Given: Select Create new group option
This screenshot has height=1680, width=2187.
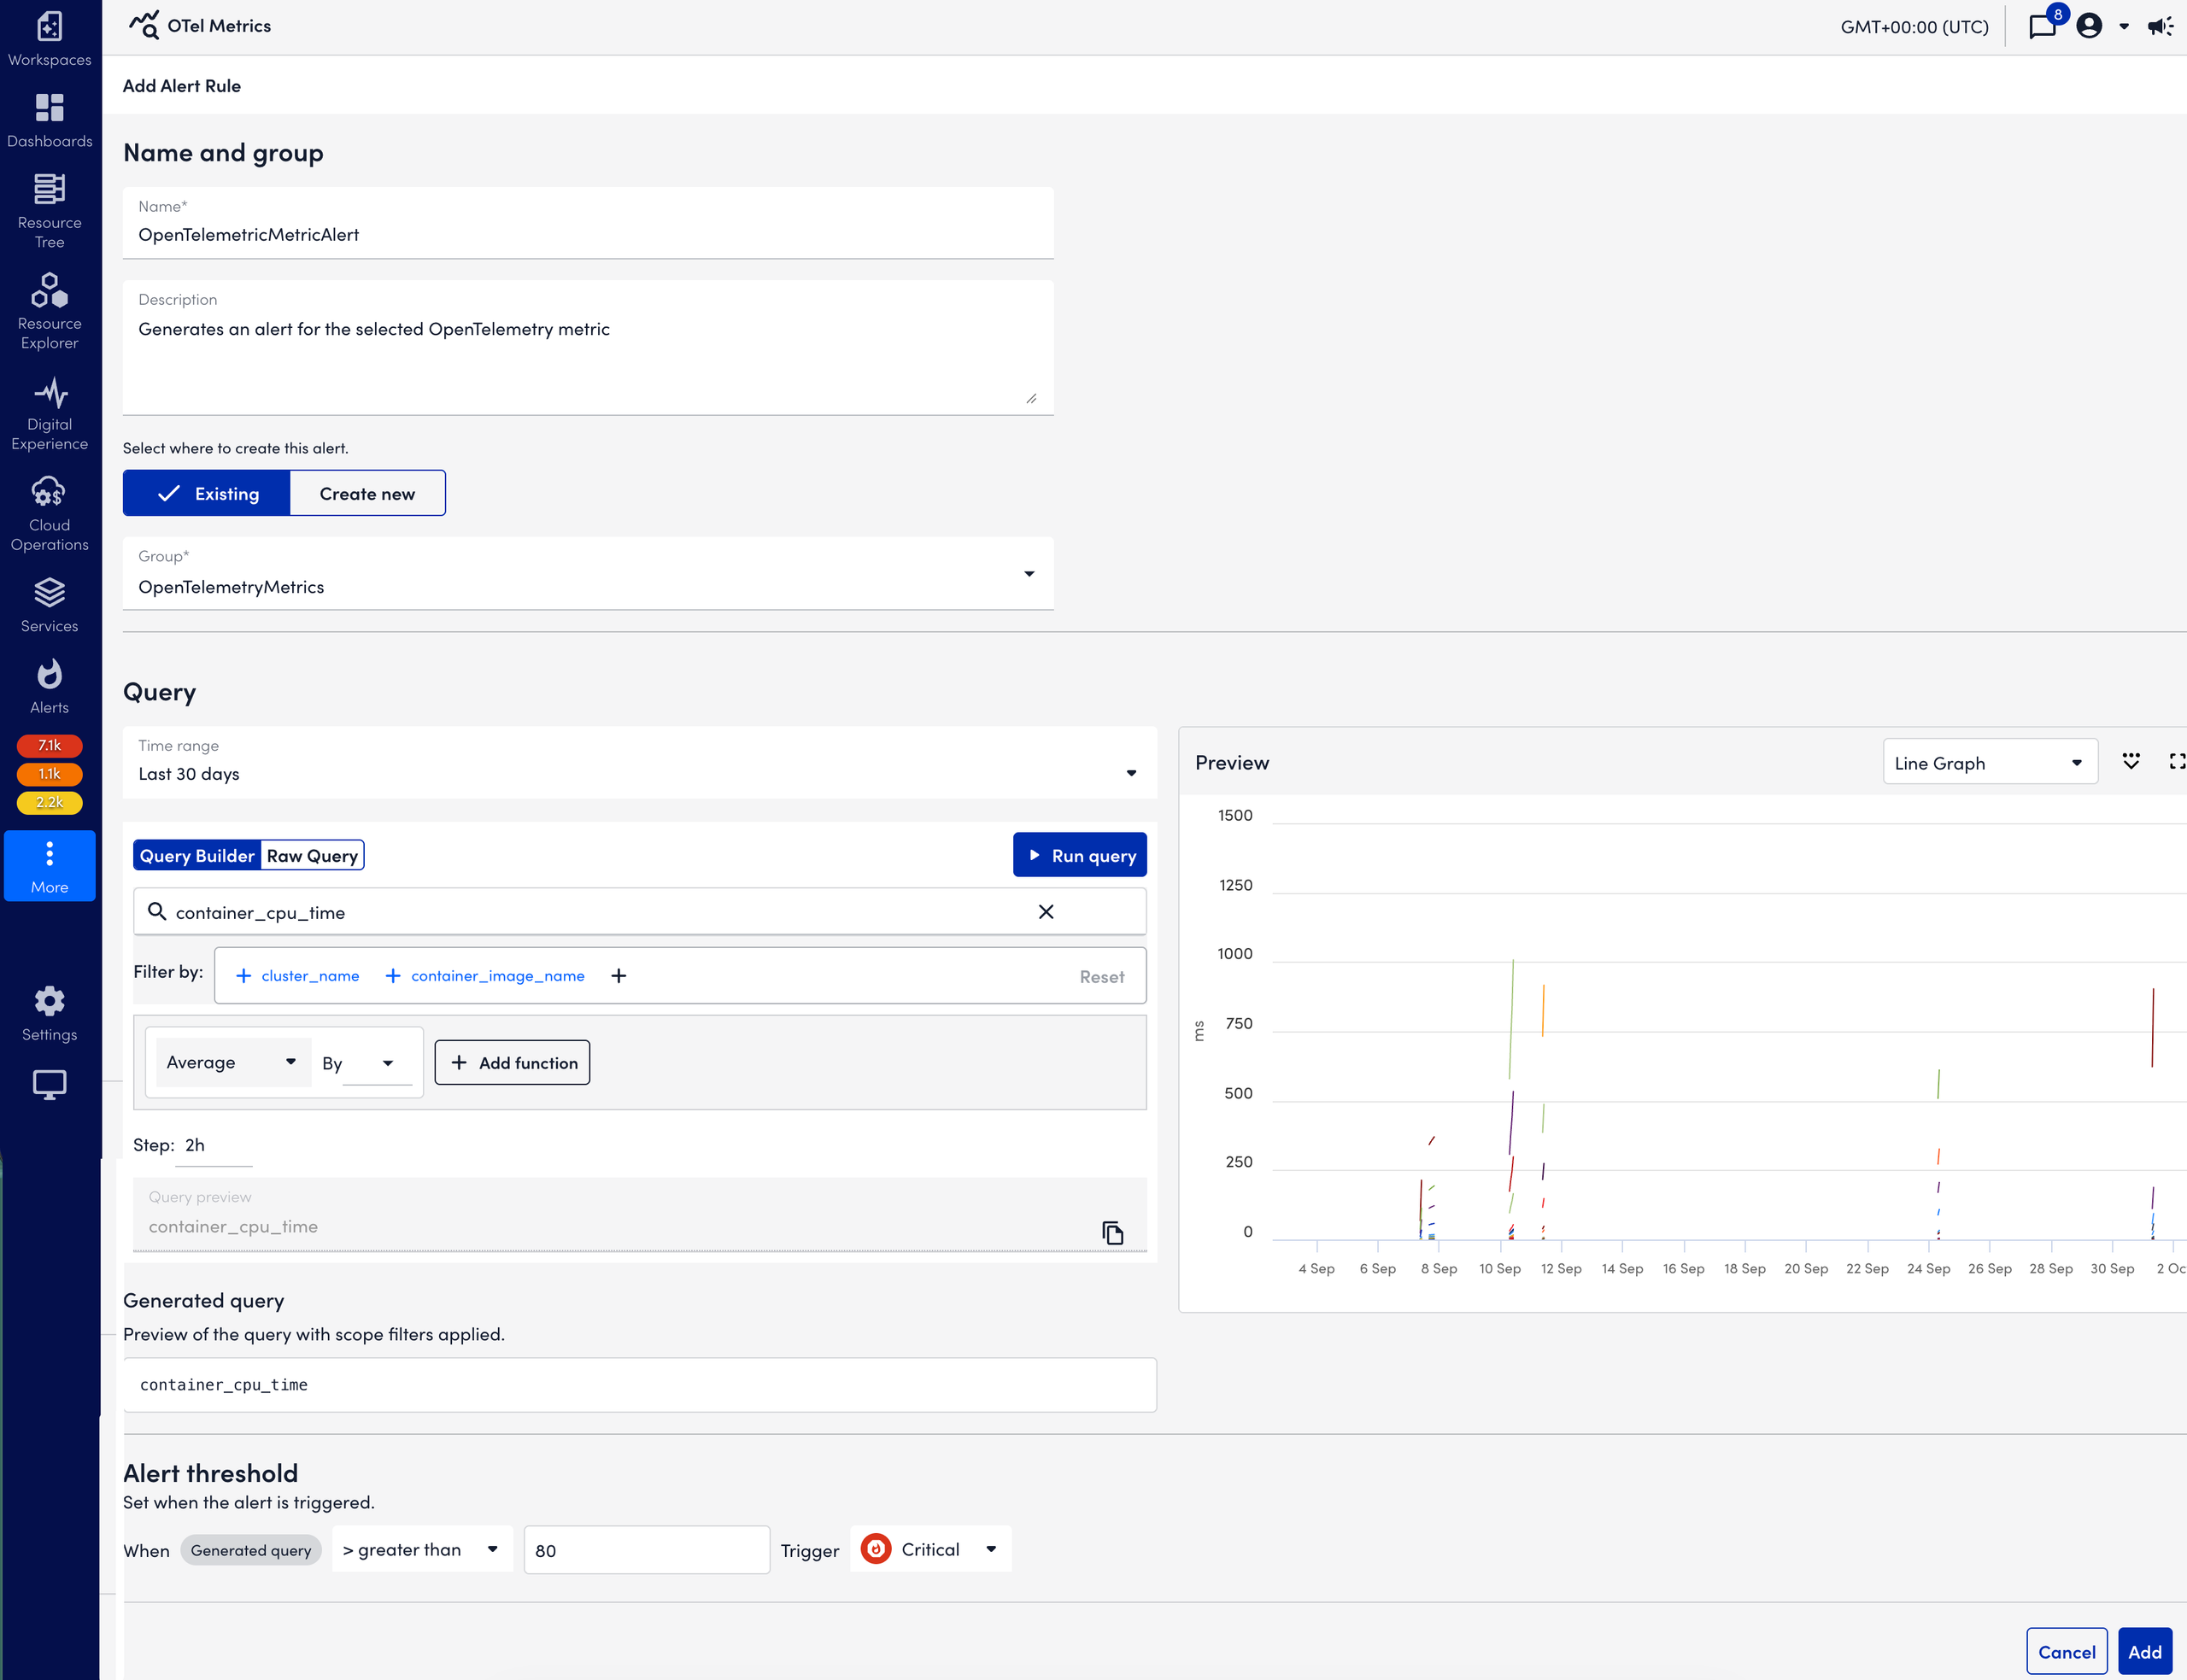Looking at the screenshot, I should tap(367, 493).
